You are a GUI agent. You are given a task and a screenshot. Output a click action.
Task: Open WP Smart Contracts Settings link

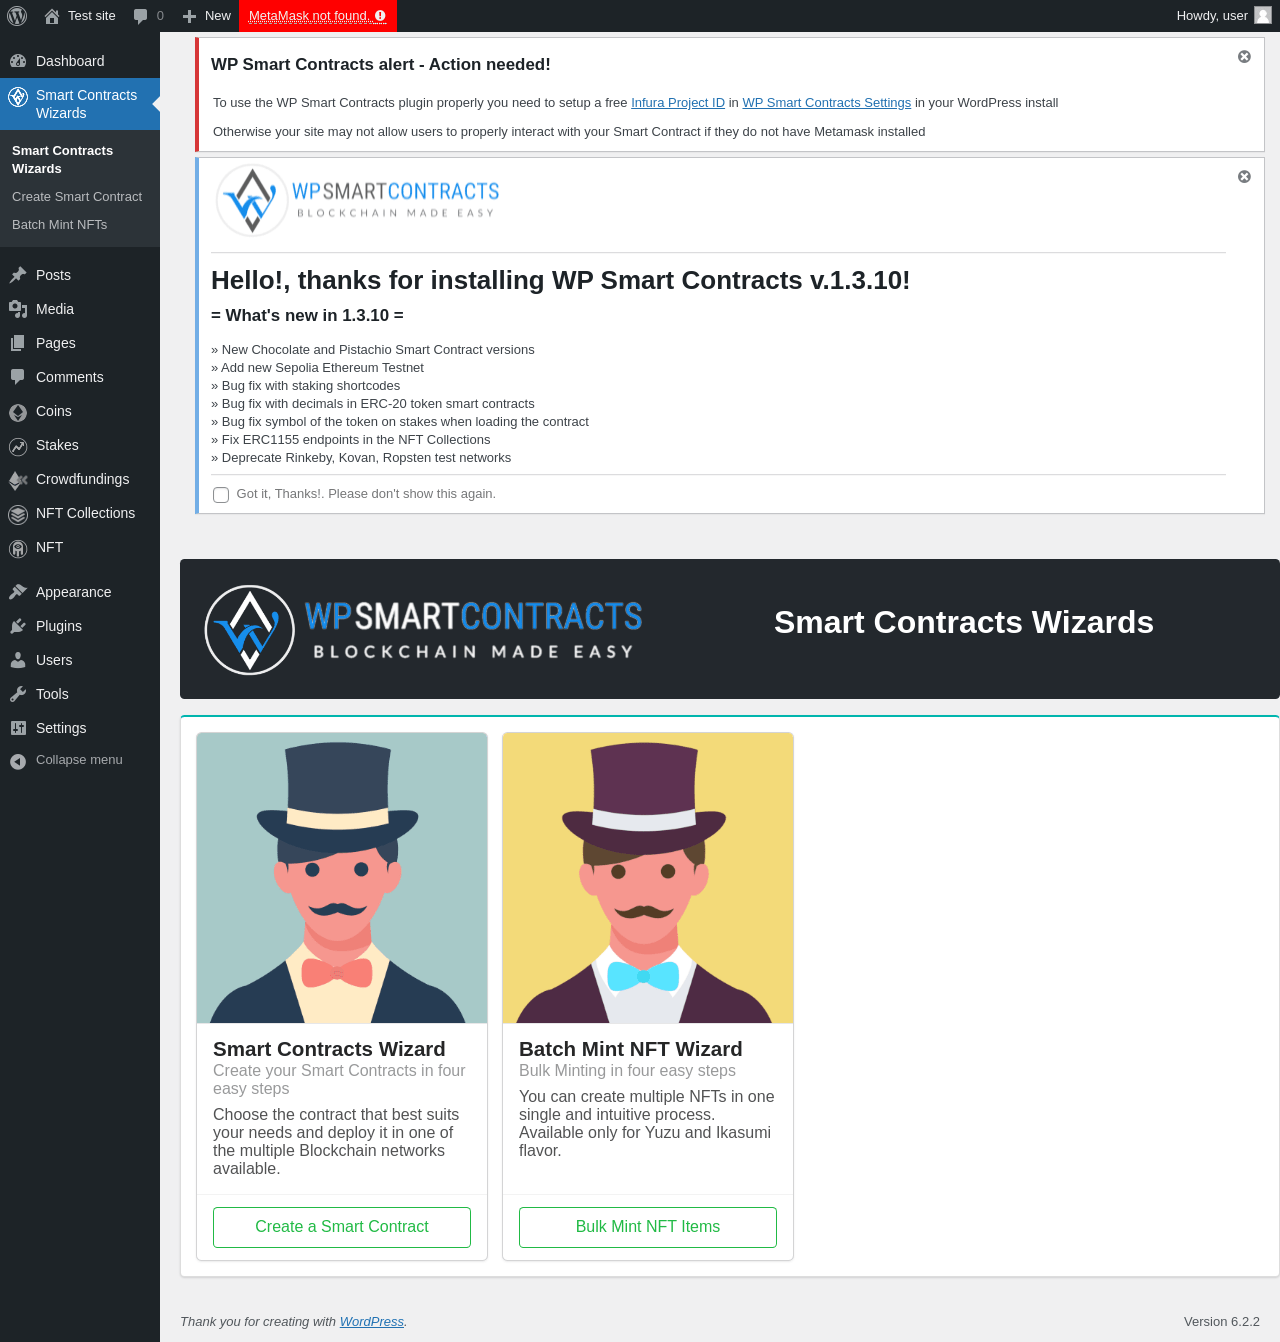coord(827,103)
